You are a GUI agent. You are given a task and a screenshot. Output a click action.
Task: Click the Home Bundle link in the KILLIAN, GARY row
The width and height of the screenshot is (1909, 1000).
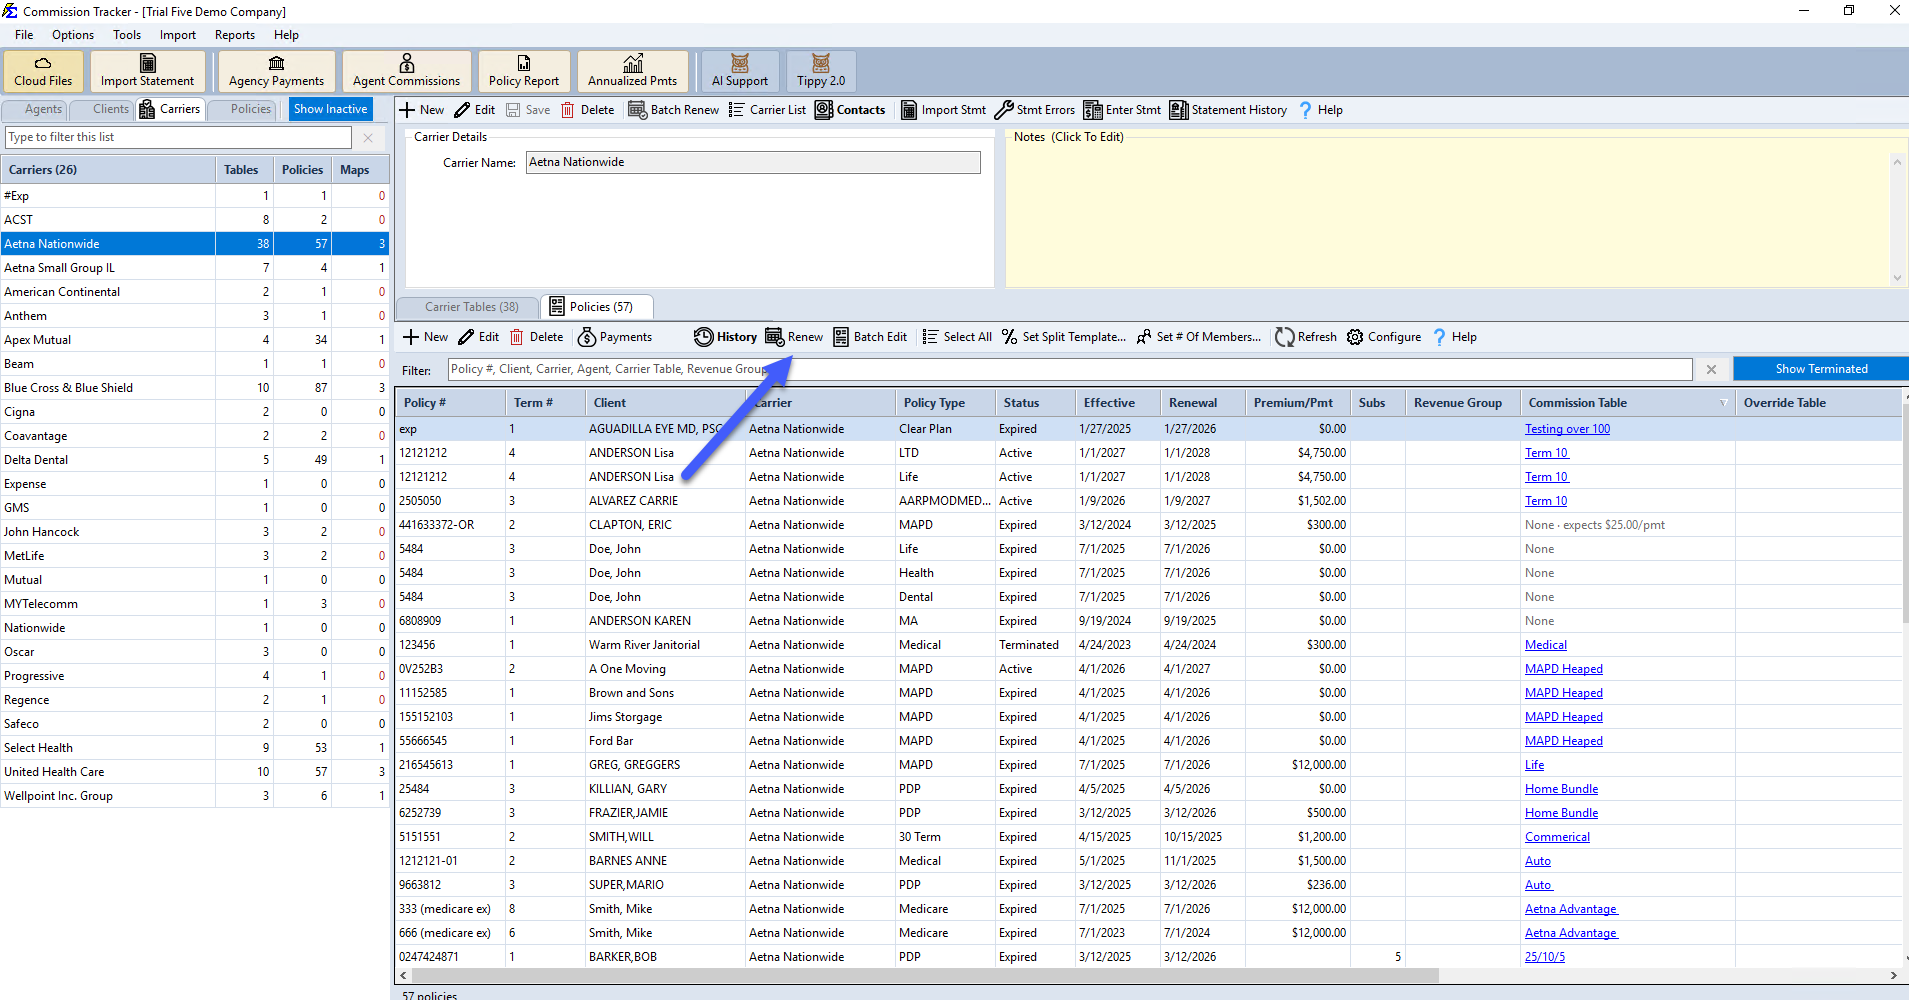point(1561,789)
